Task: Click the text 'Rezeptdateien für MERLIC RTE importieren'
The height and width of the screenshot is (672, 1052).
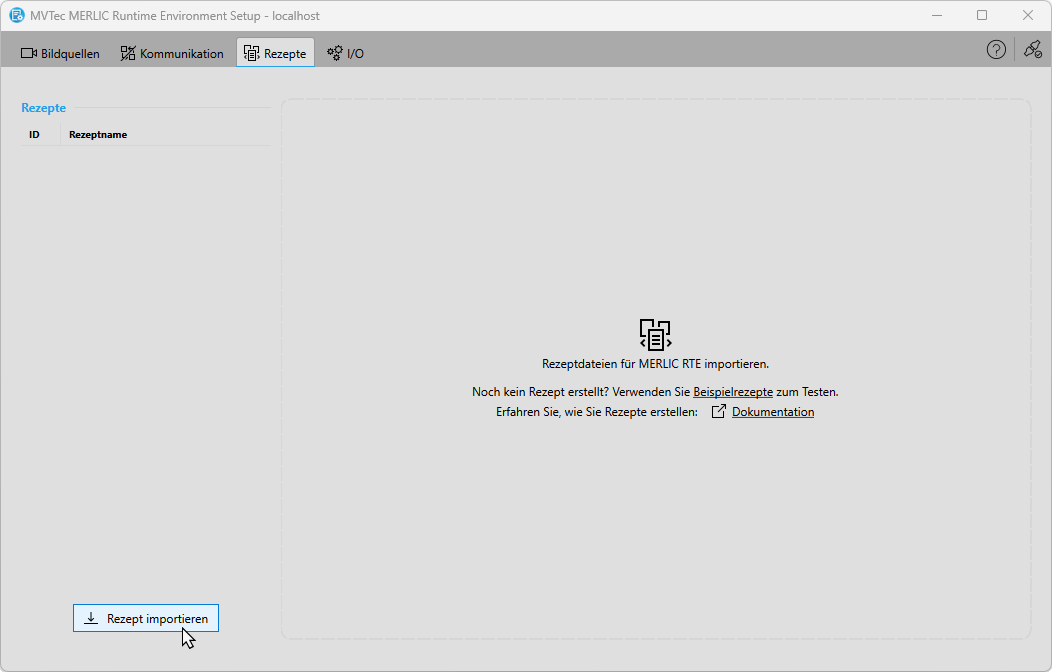Action: click(655, 364)
